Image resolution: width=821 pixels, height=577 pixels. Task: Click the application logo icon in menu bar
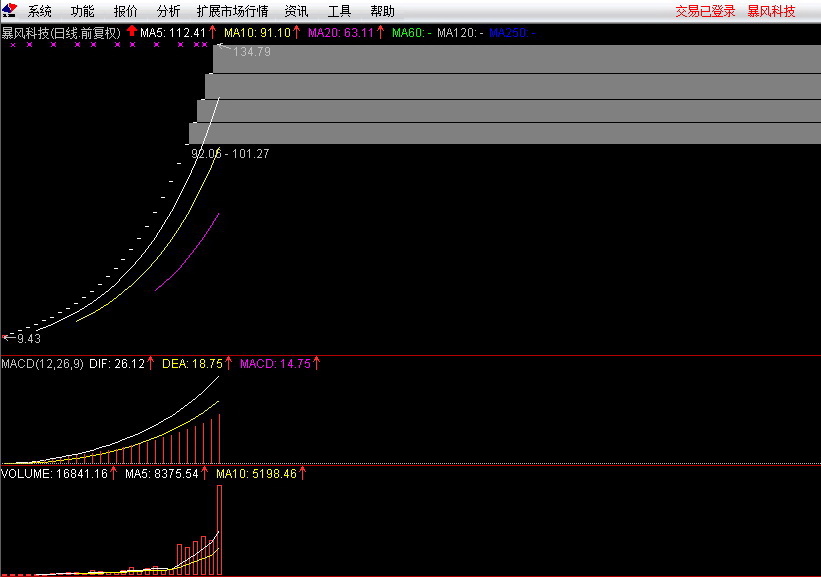tap(9, 10)
